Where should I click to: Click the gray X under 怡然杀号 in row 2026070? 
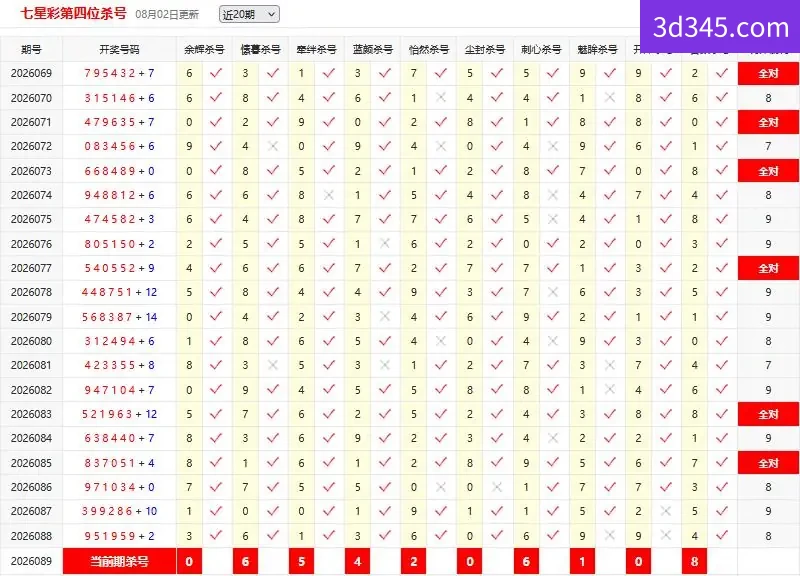441,97
